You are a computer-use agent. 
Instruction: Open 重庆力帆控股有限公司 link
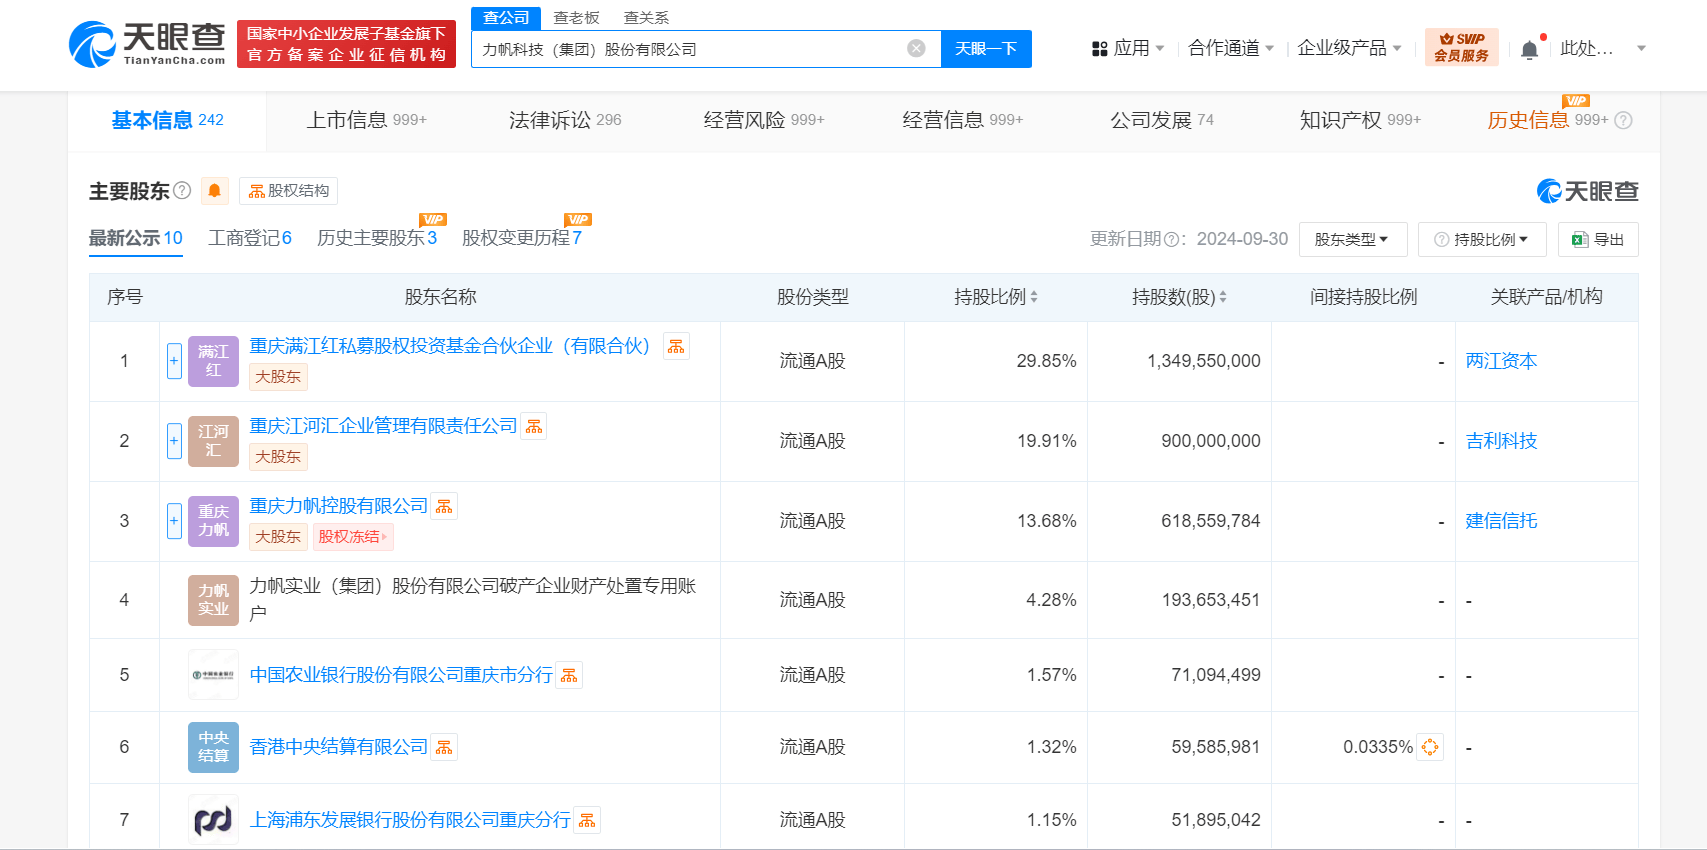(x=338, y=506)
